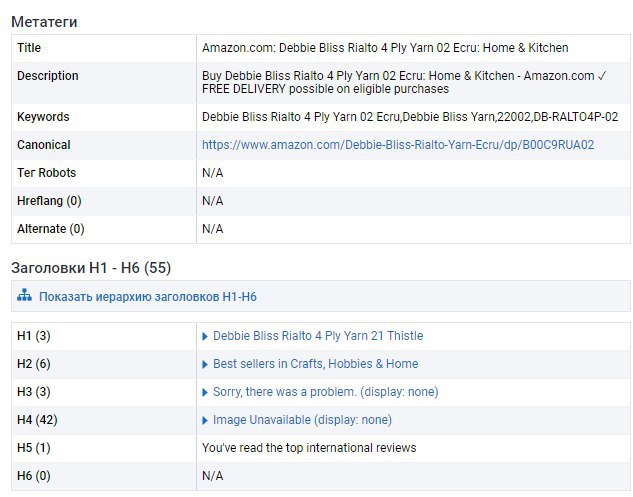Screen dimensions: 633x497
Task: Expand H4 arrow beside Image Unavailable
Action: [205, 420]
